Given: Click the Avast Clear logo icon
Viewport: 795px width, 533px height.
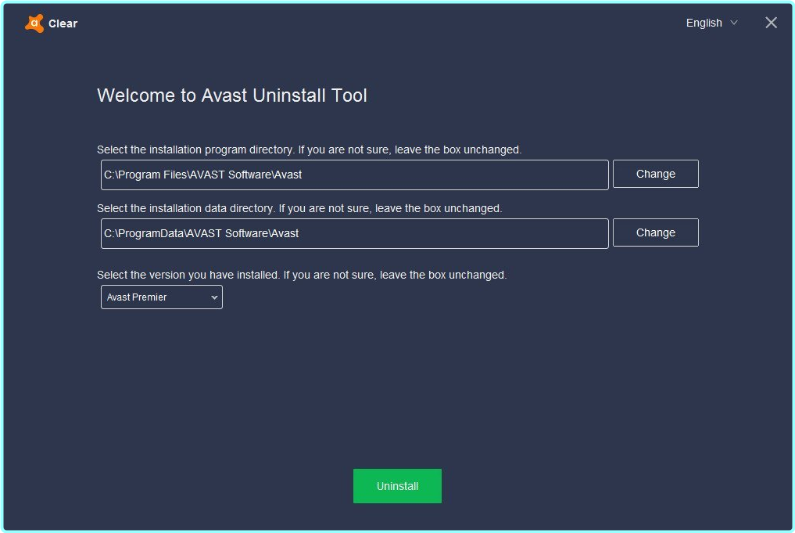Looking at the screenshot, I should (34, 23).
